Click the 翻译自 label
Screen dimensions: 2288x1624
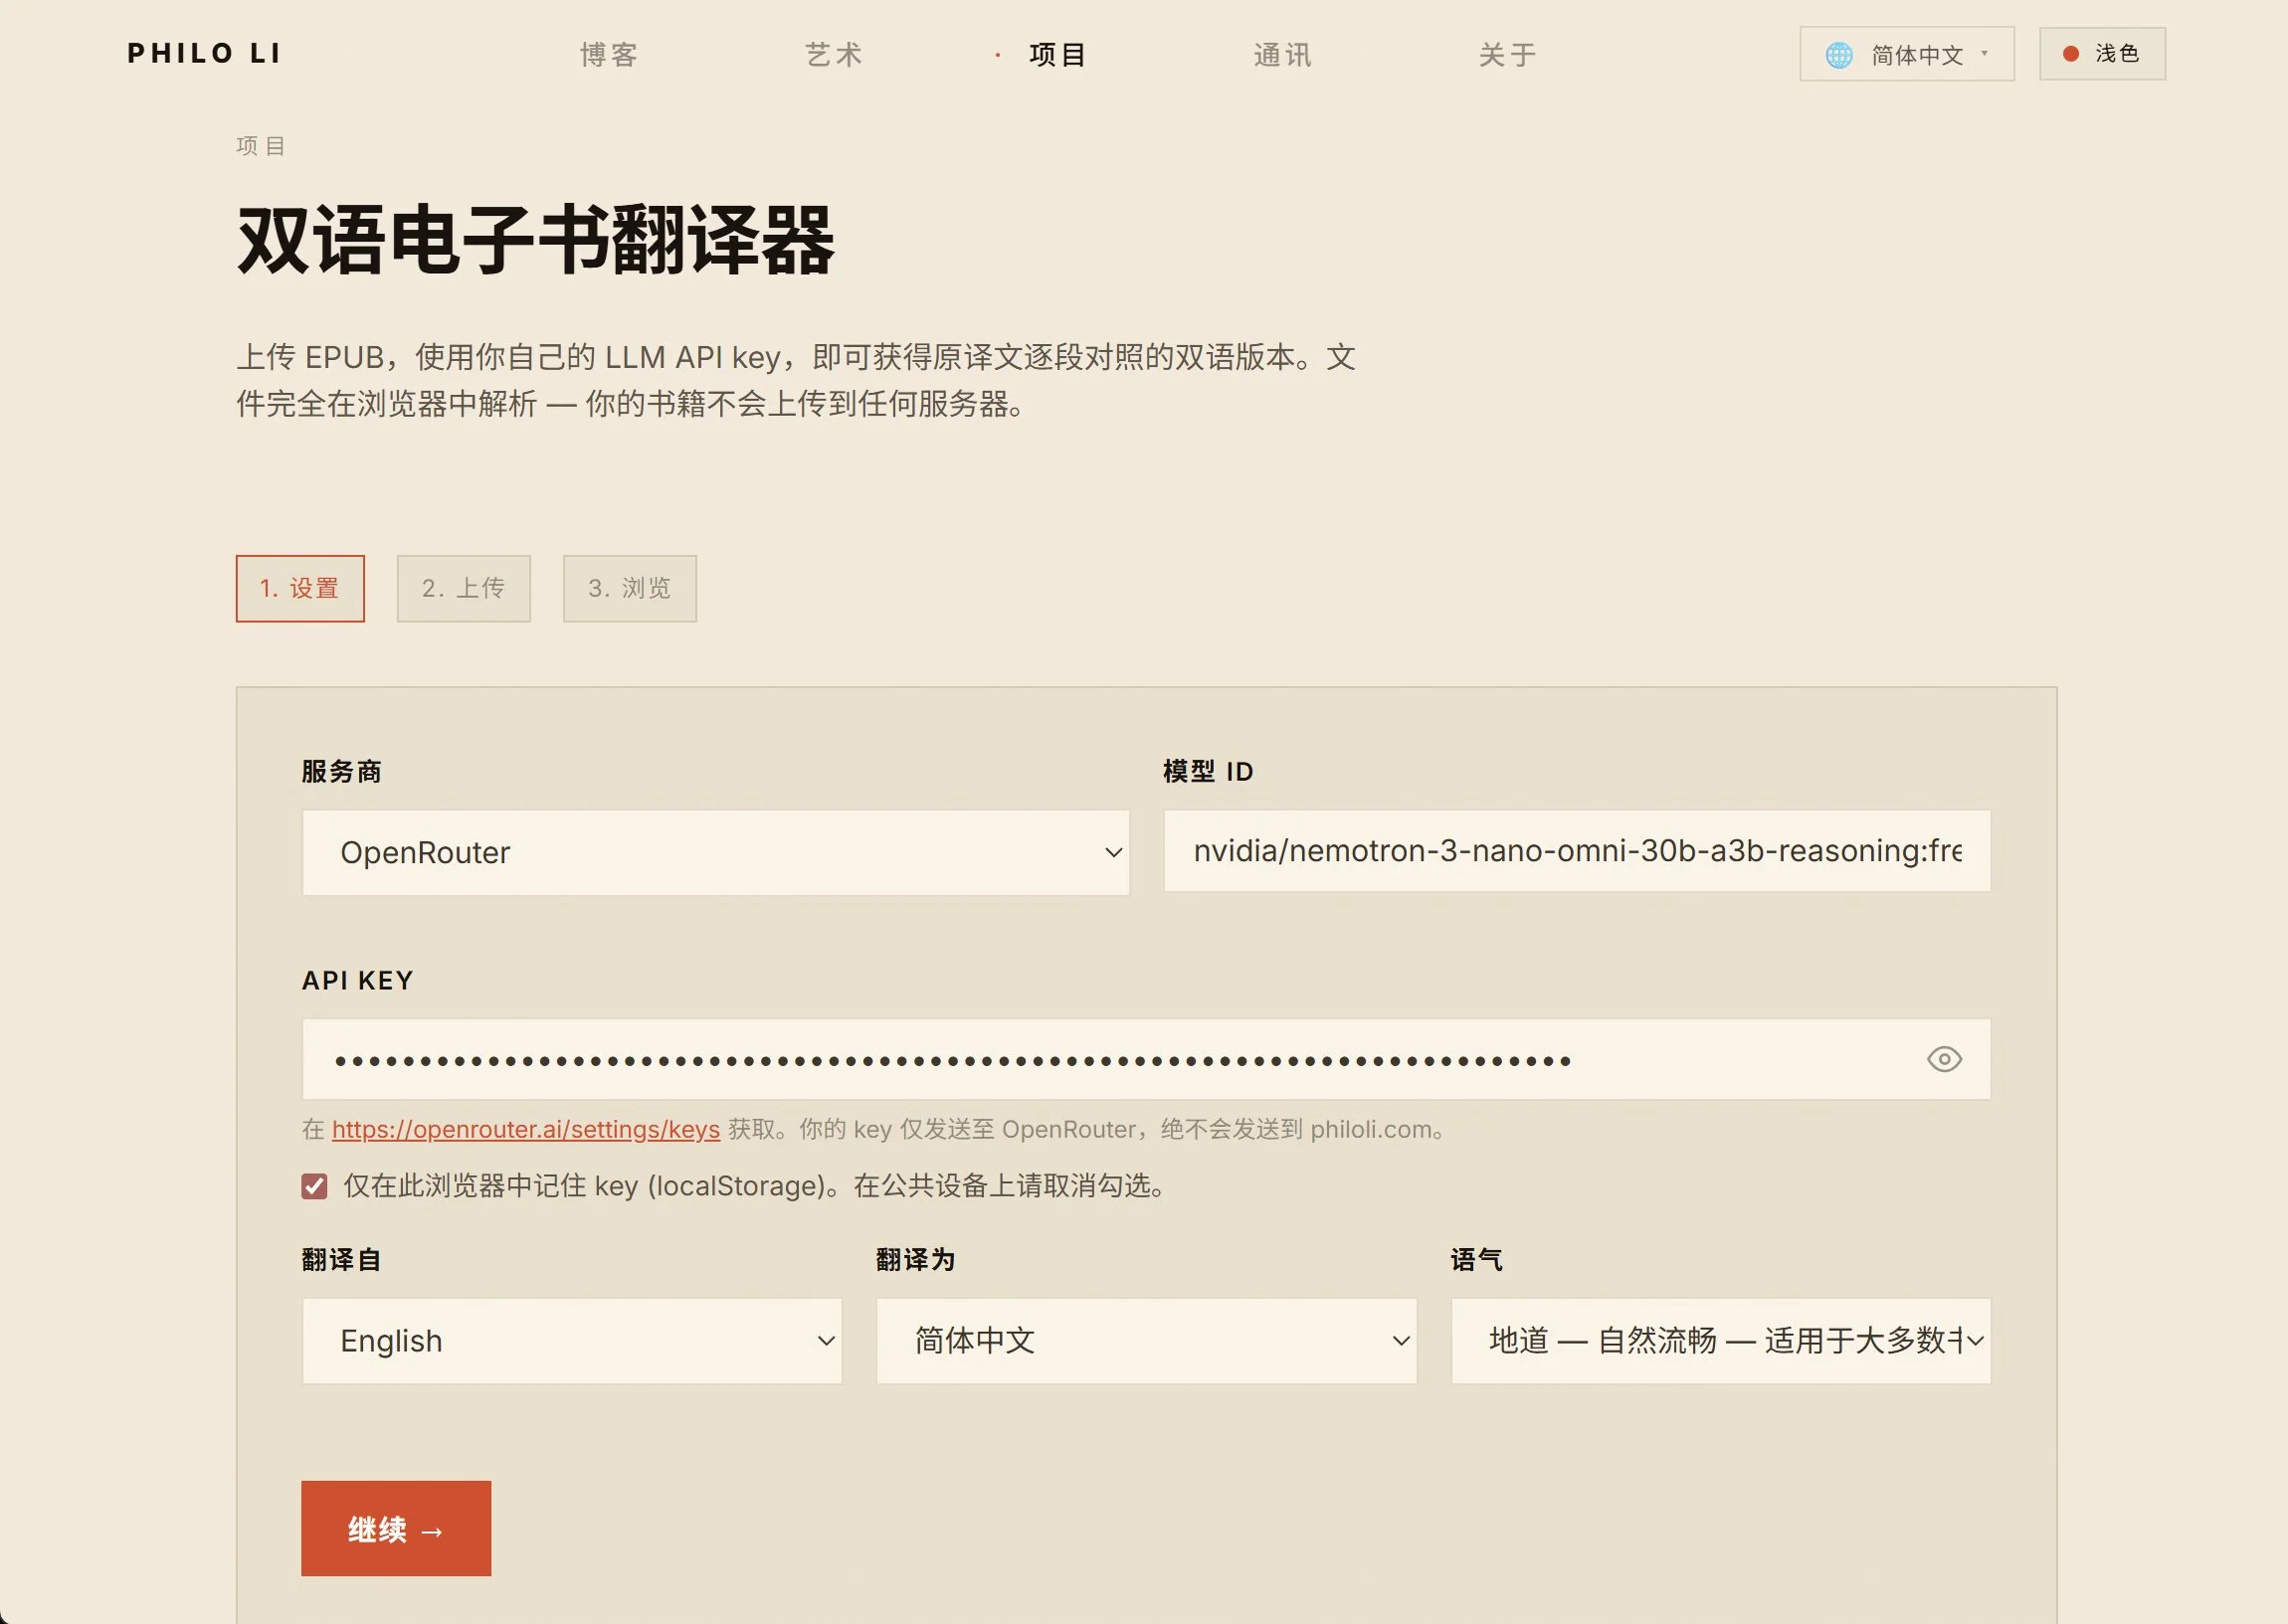(x=342, y=1259)
